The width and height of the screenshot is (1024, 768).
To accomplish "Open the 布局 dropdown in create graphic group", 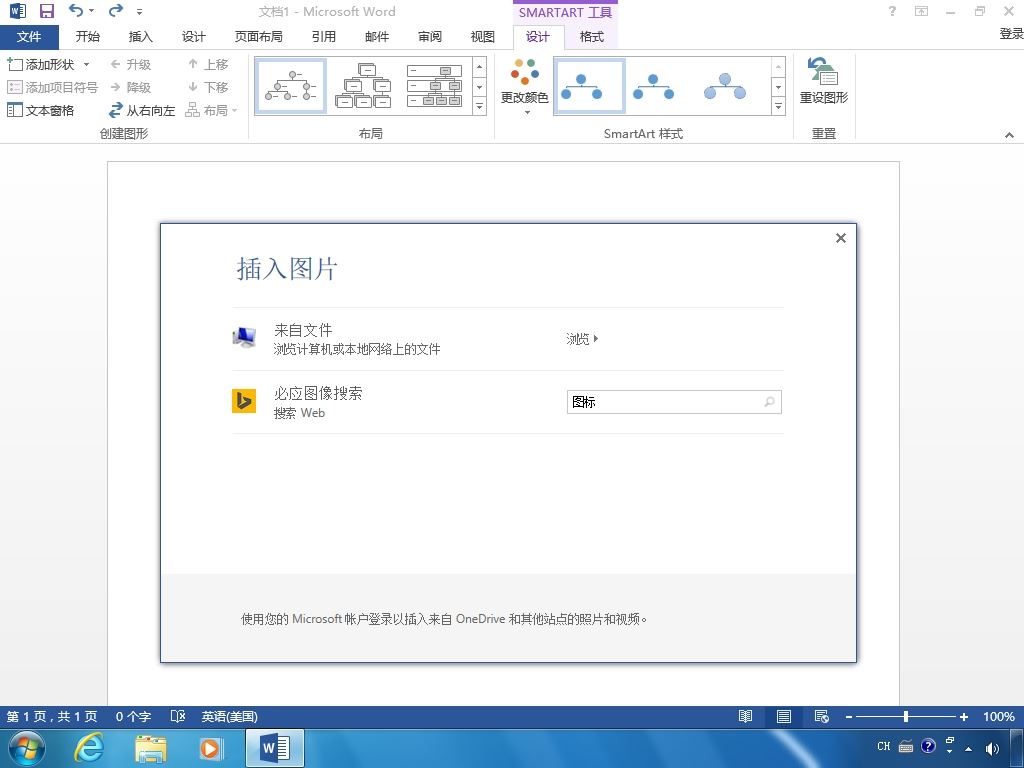I will pos(212,110).
